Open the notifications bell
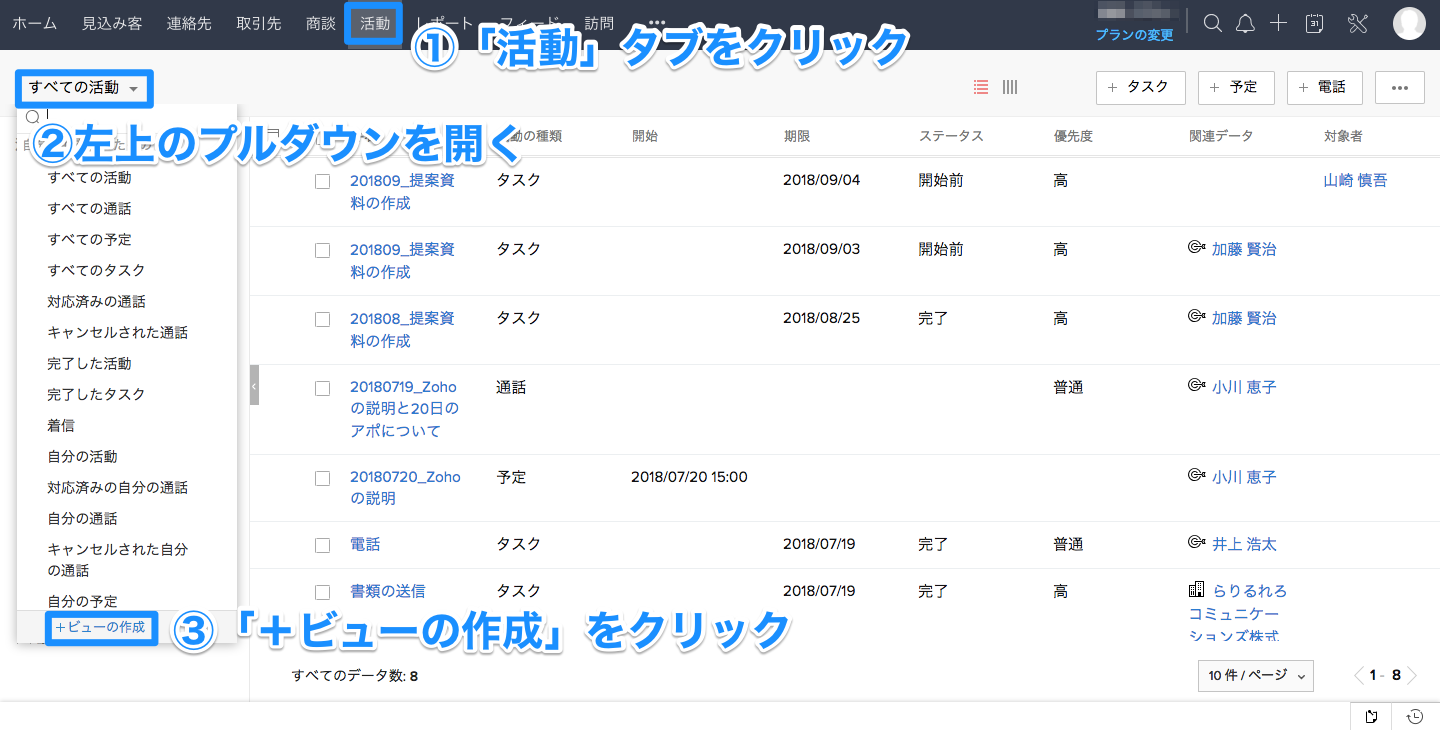 coord(1245,23)
